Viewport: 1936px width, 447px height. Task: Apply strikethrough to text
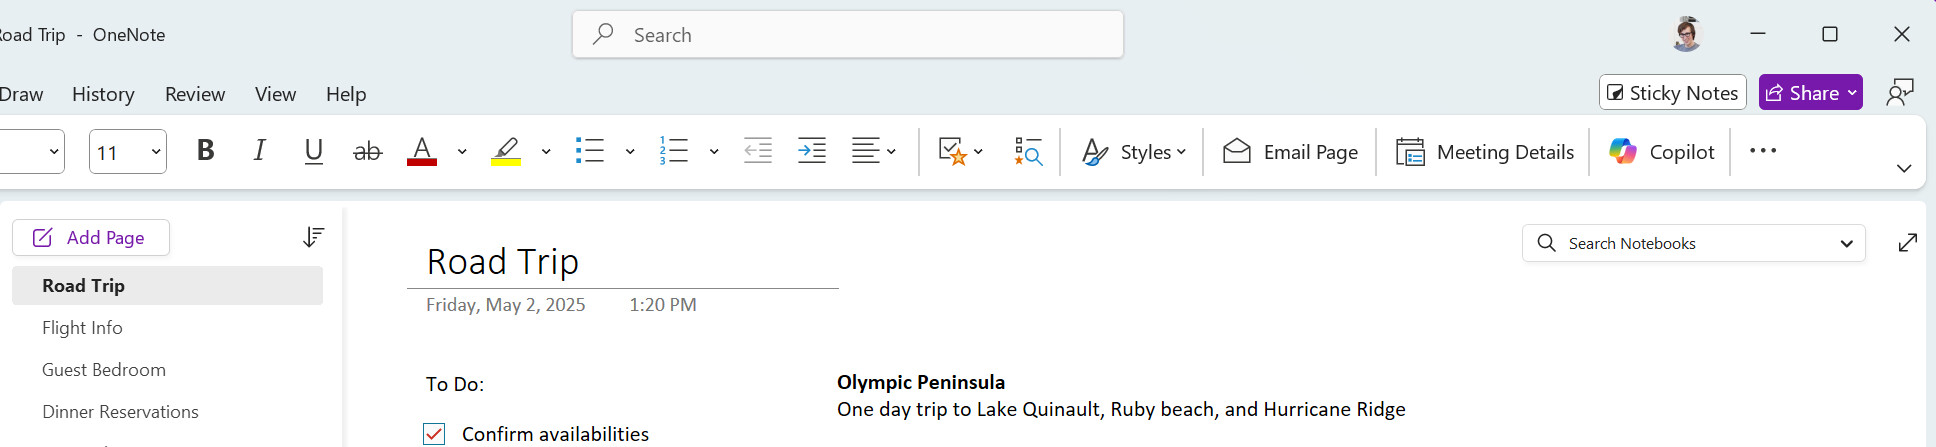pyautogui.click(x=368, y=151)
